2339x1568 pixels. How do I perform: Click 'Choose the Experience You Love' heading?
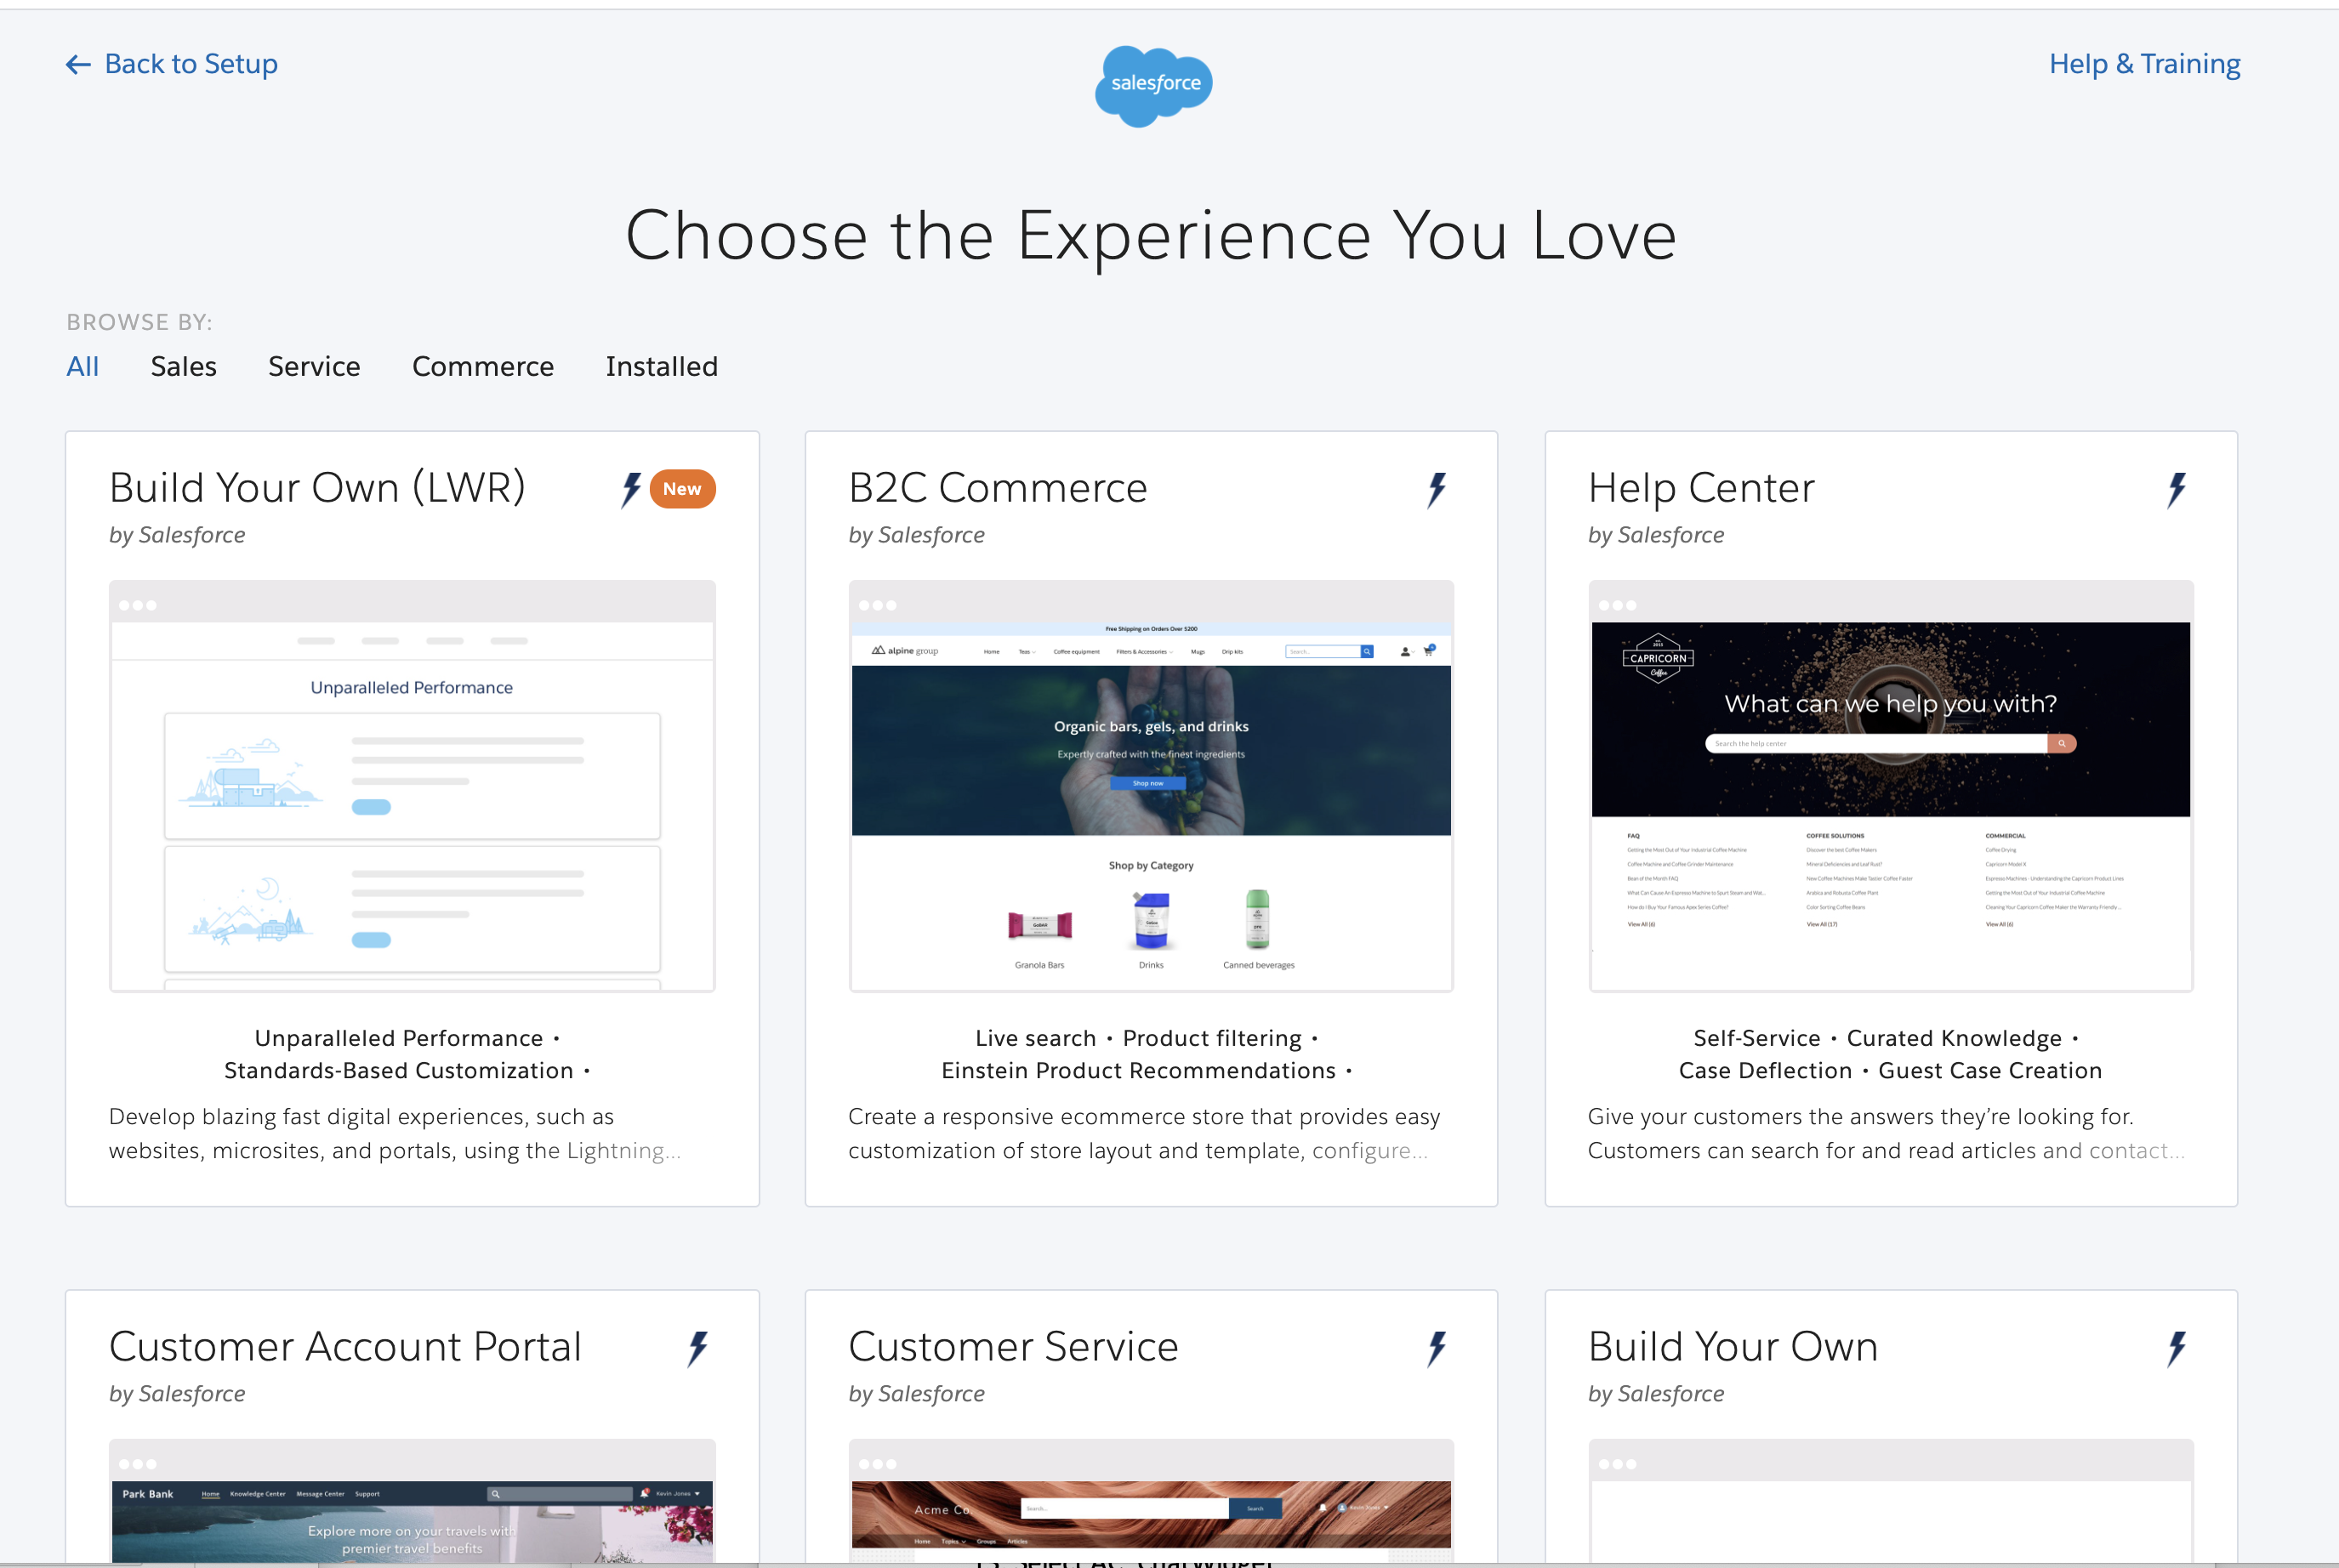click(1151, 236)
